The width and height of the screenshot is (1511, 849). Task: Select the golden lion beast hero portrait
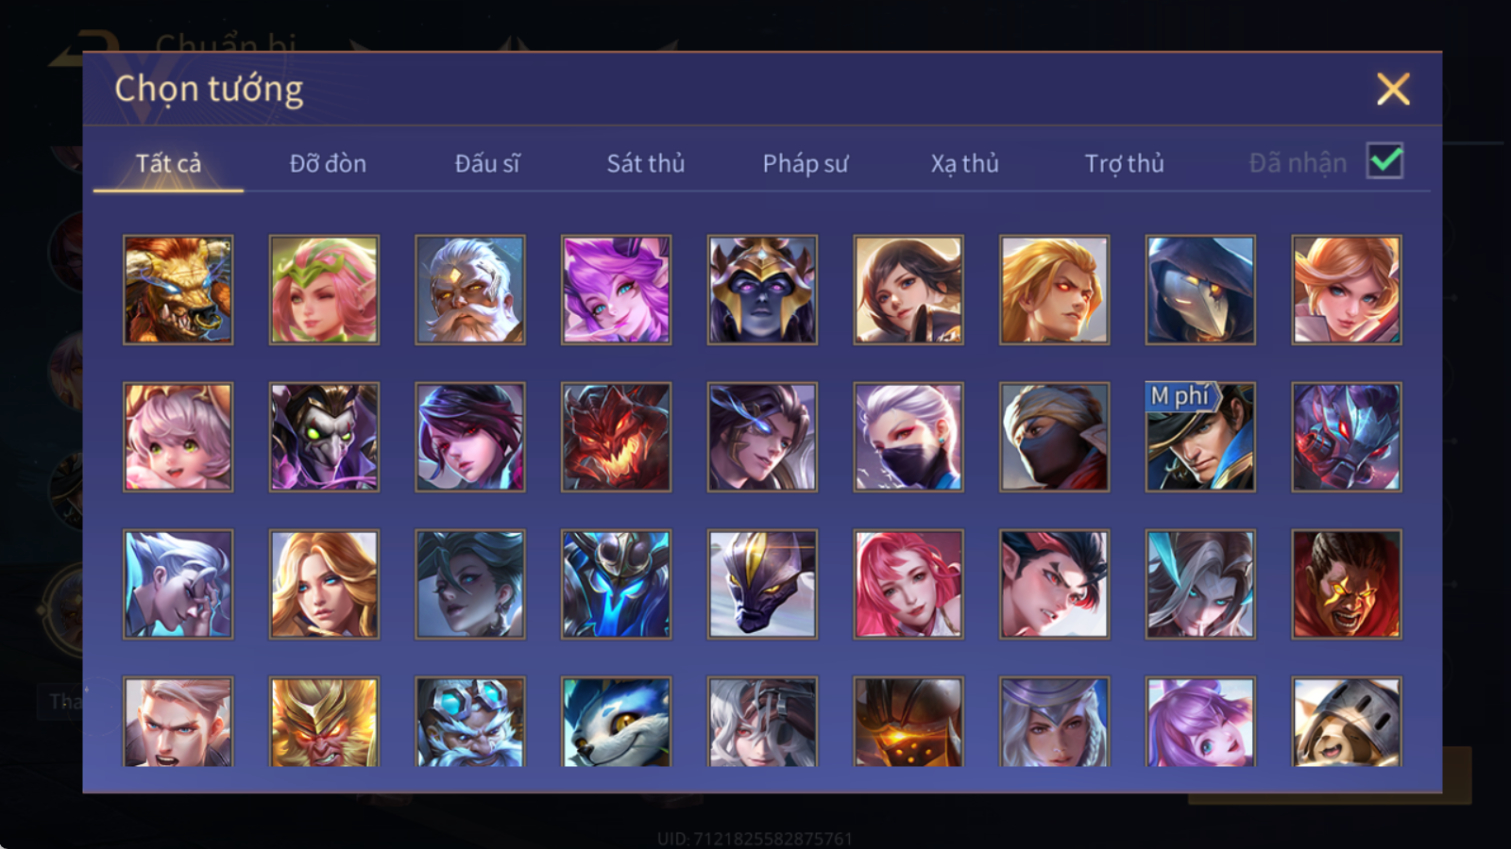point(178,290)
